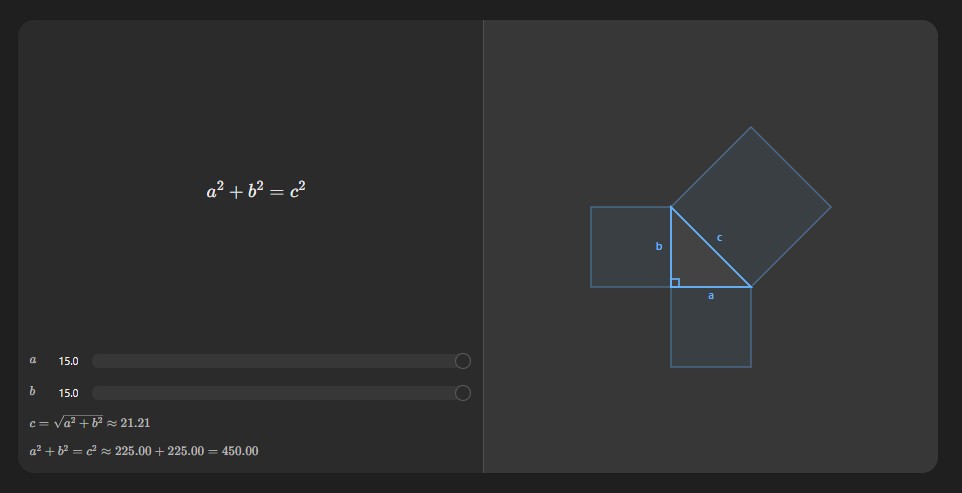The width and height of the screenshot is (962, 493).
Task: Click the triangle side label b
Action: (x=659, y=246)
